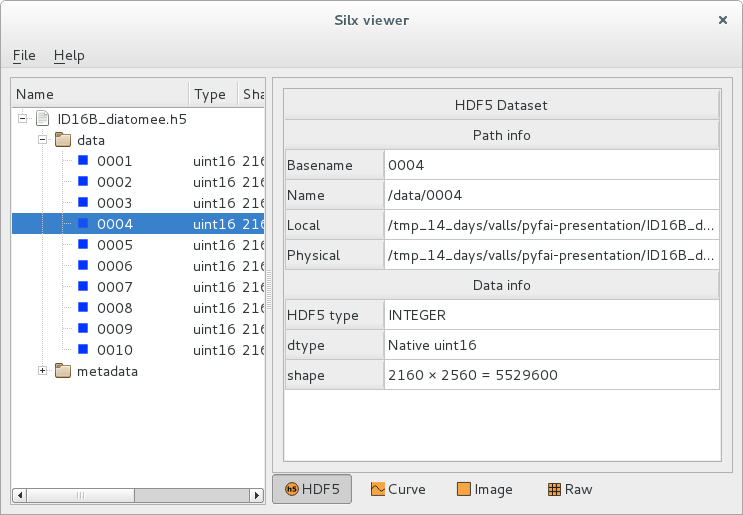
Task: Click the Physical path value field
Action: coord(551,255)
